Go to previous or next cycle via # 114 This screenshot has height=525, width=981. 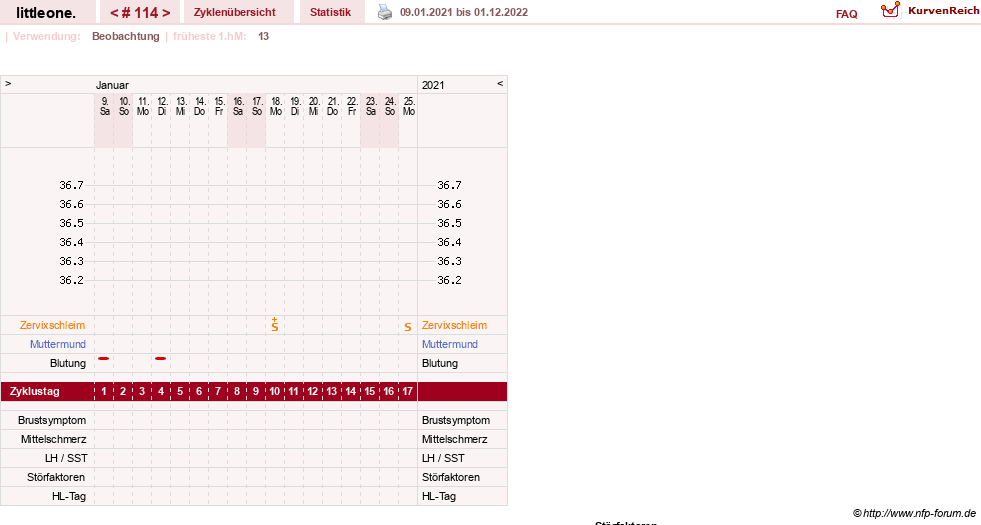[140, 12]
